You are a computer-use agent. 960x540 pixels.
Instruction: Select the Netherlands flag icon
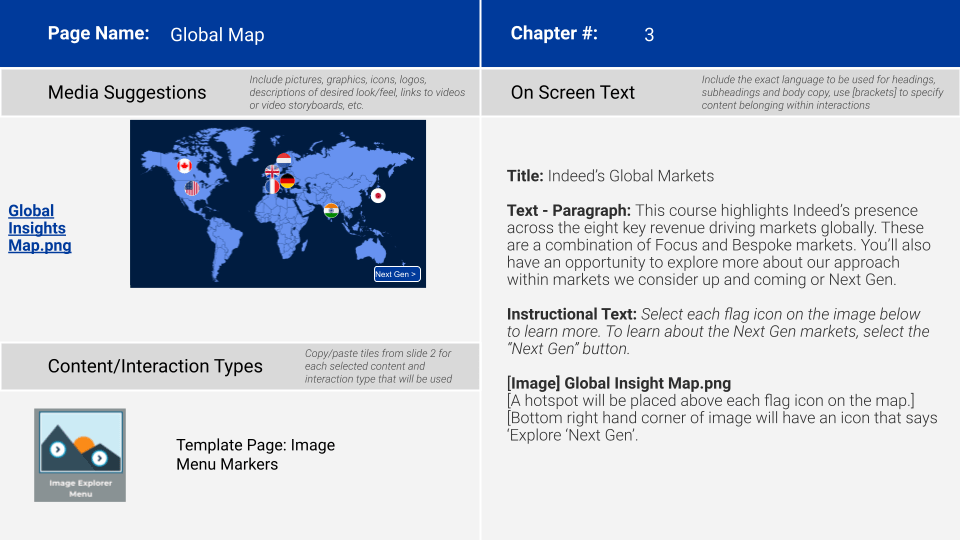coord(284,160)
